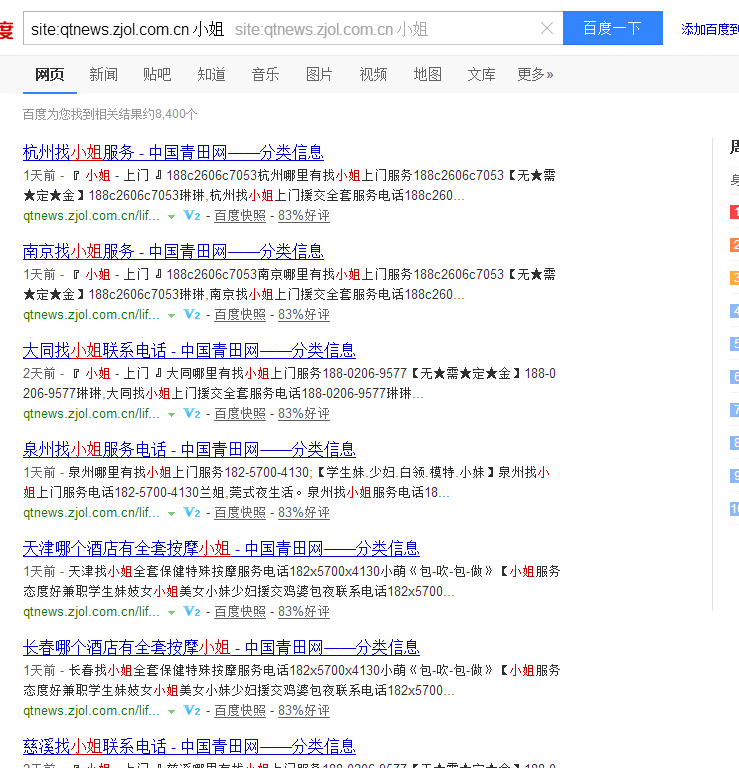Click V2 credibility icon in 大同 result

point(191,413)
